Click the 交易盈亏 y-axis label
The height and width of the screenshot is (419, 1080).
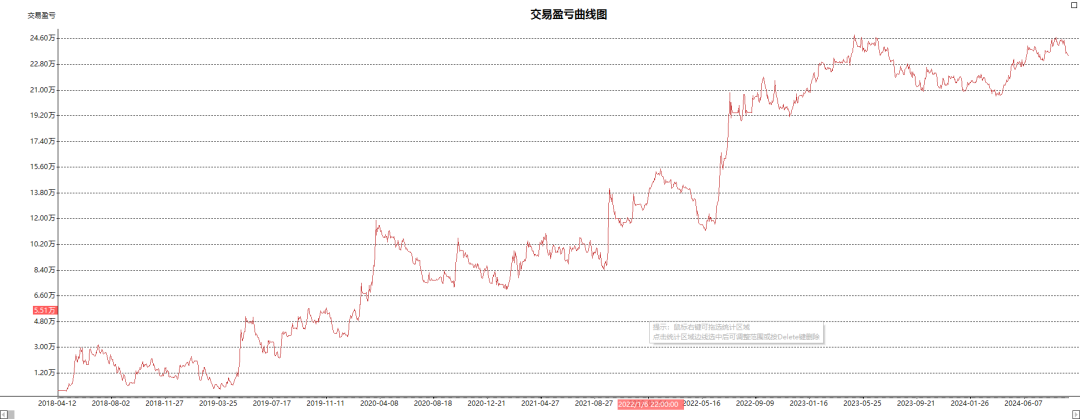(41, 16)
